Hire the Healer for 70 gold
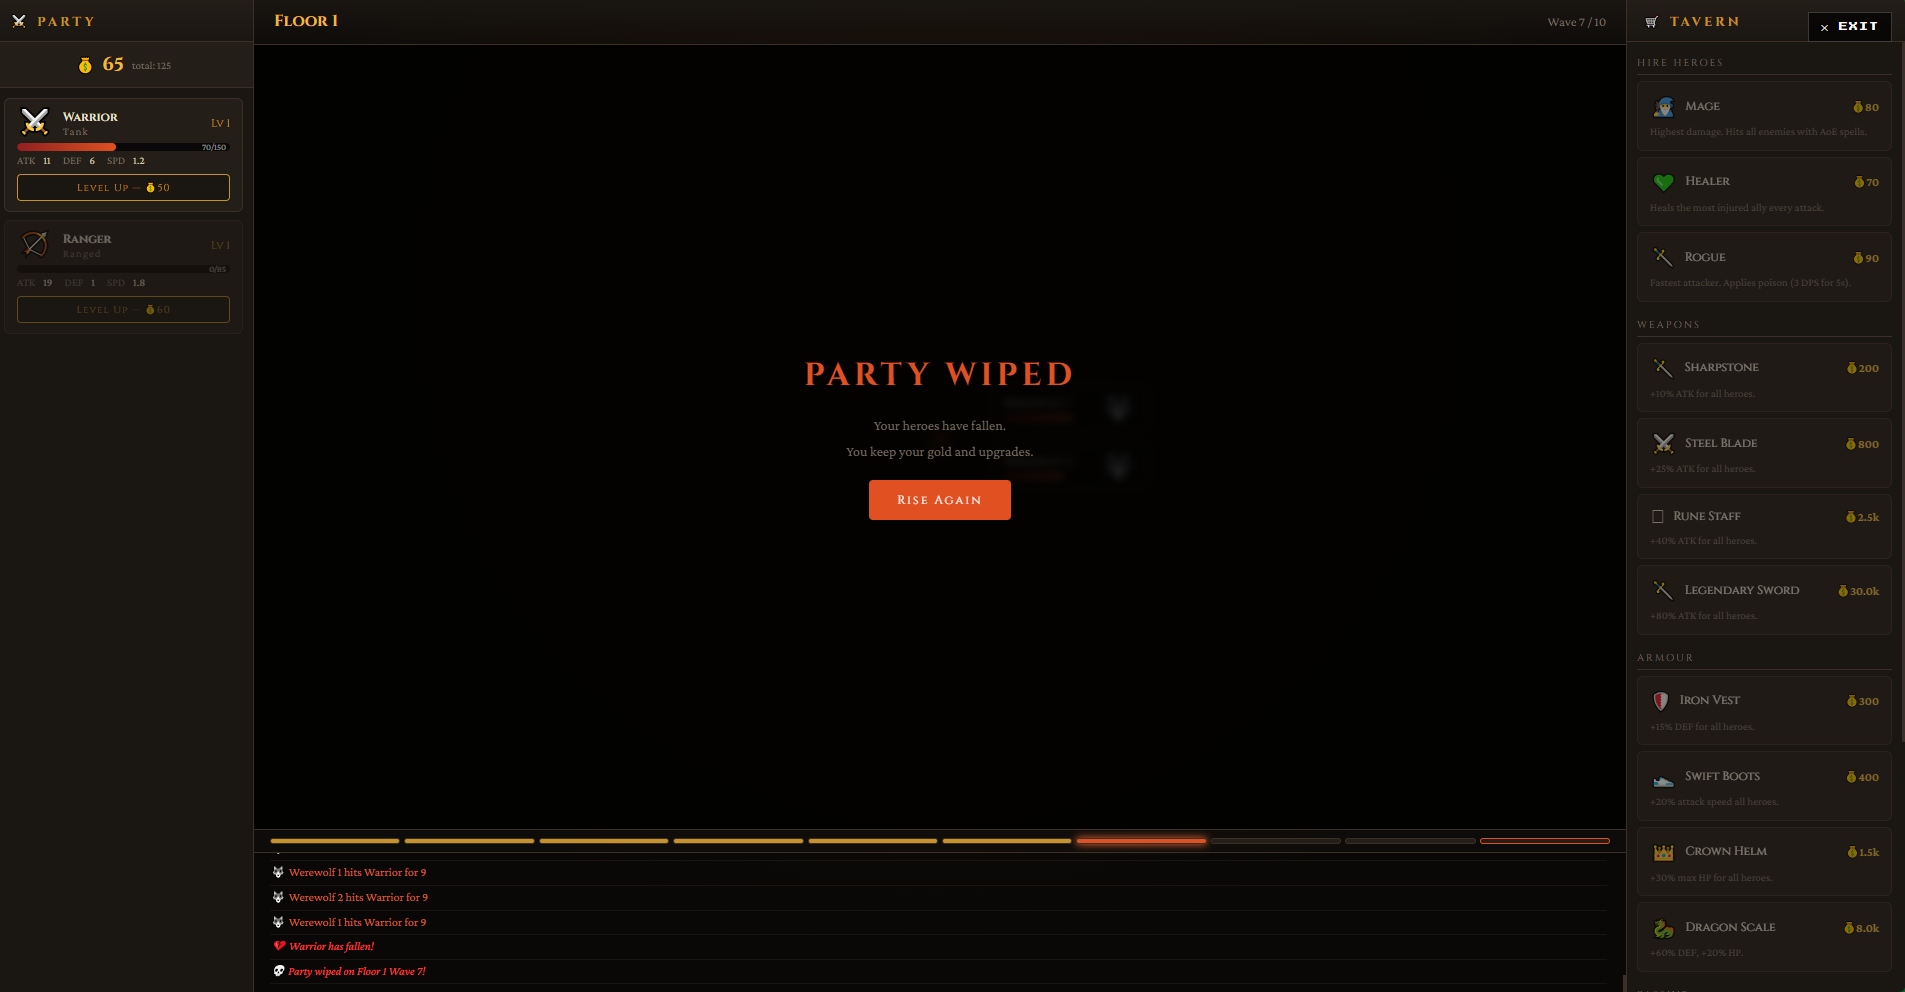 pos(1764,192)
